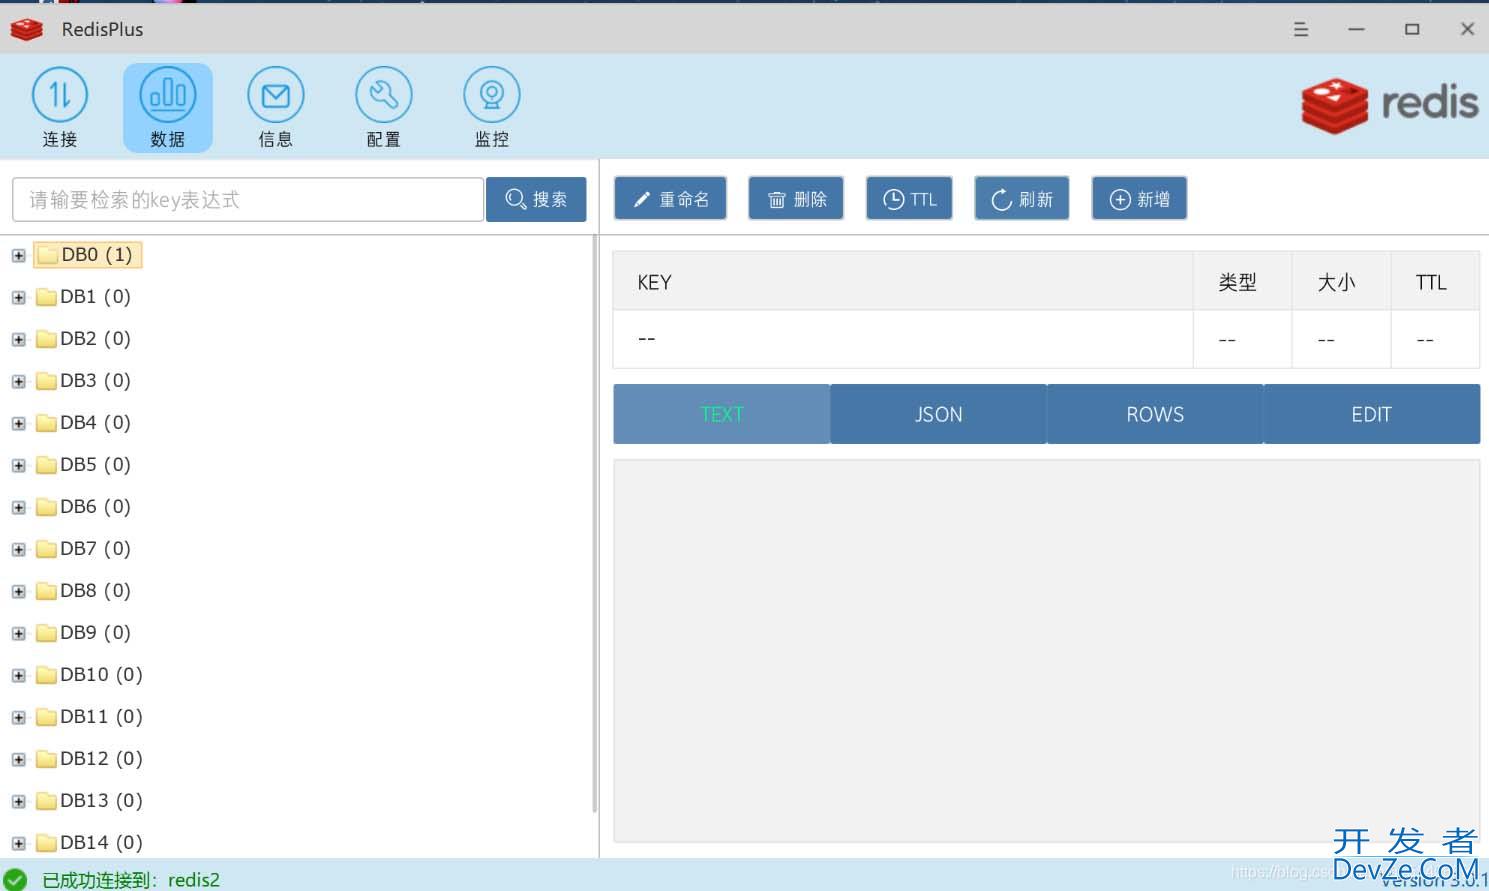The image size is (1489, 891).
Task: Select the 数据 (Data) toolbar icon
Action: point(168,107)
